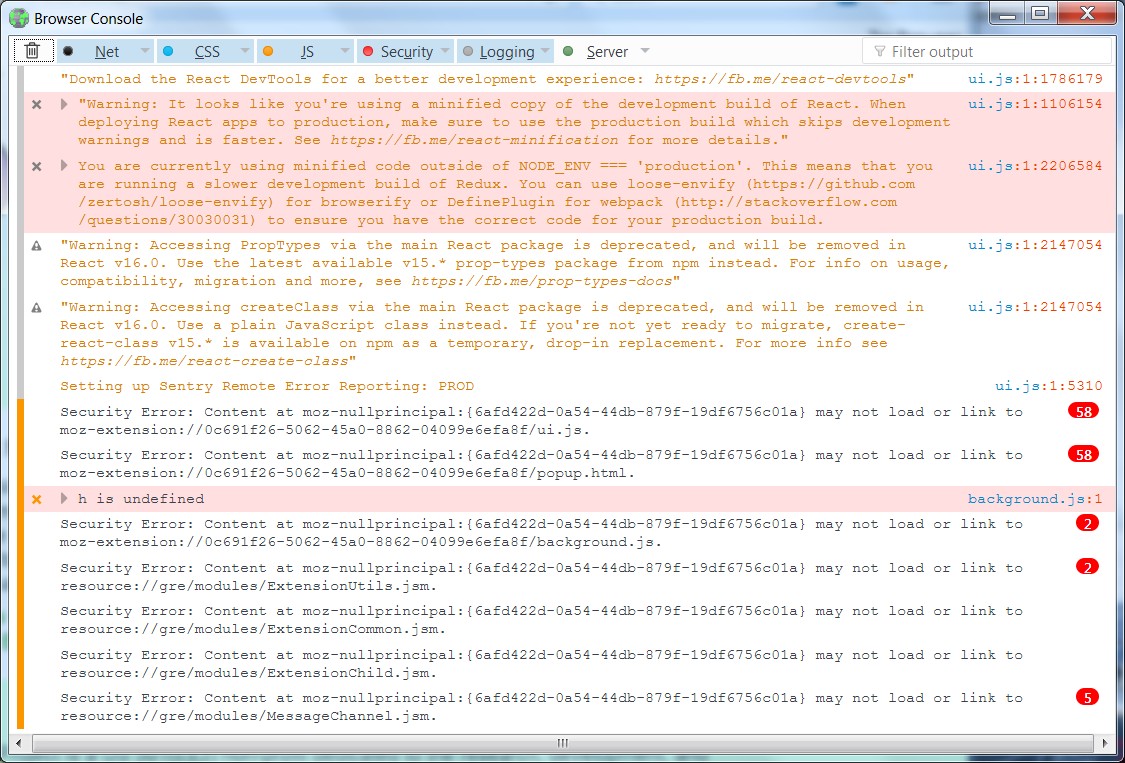Follow the fb.me/prop-types-docs link

coord(542,281)
